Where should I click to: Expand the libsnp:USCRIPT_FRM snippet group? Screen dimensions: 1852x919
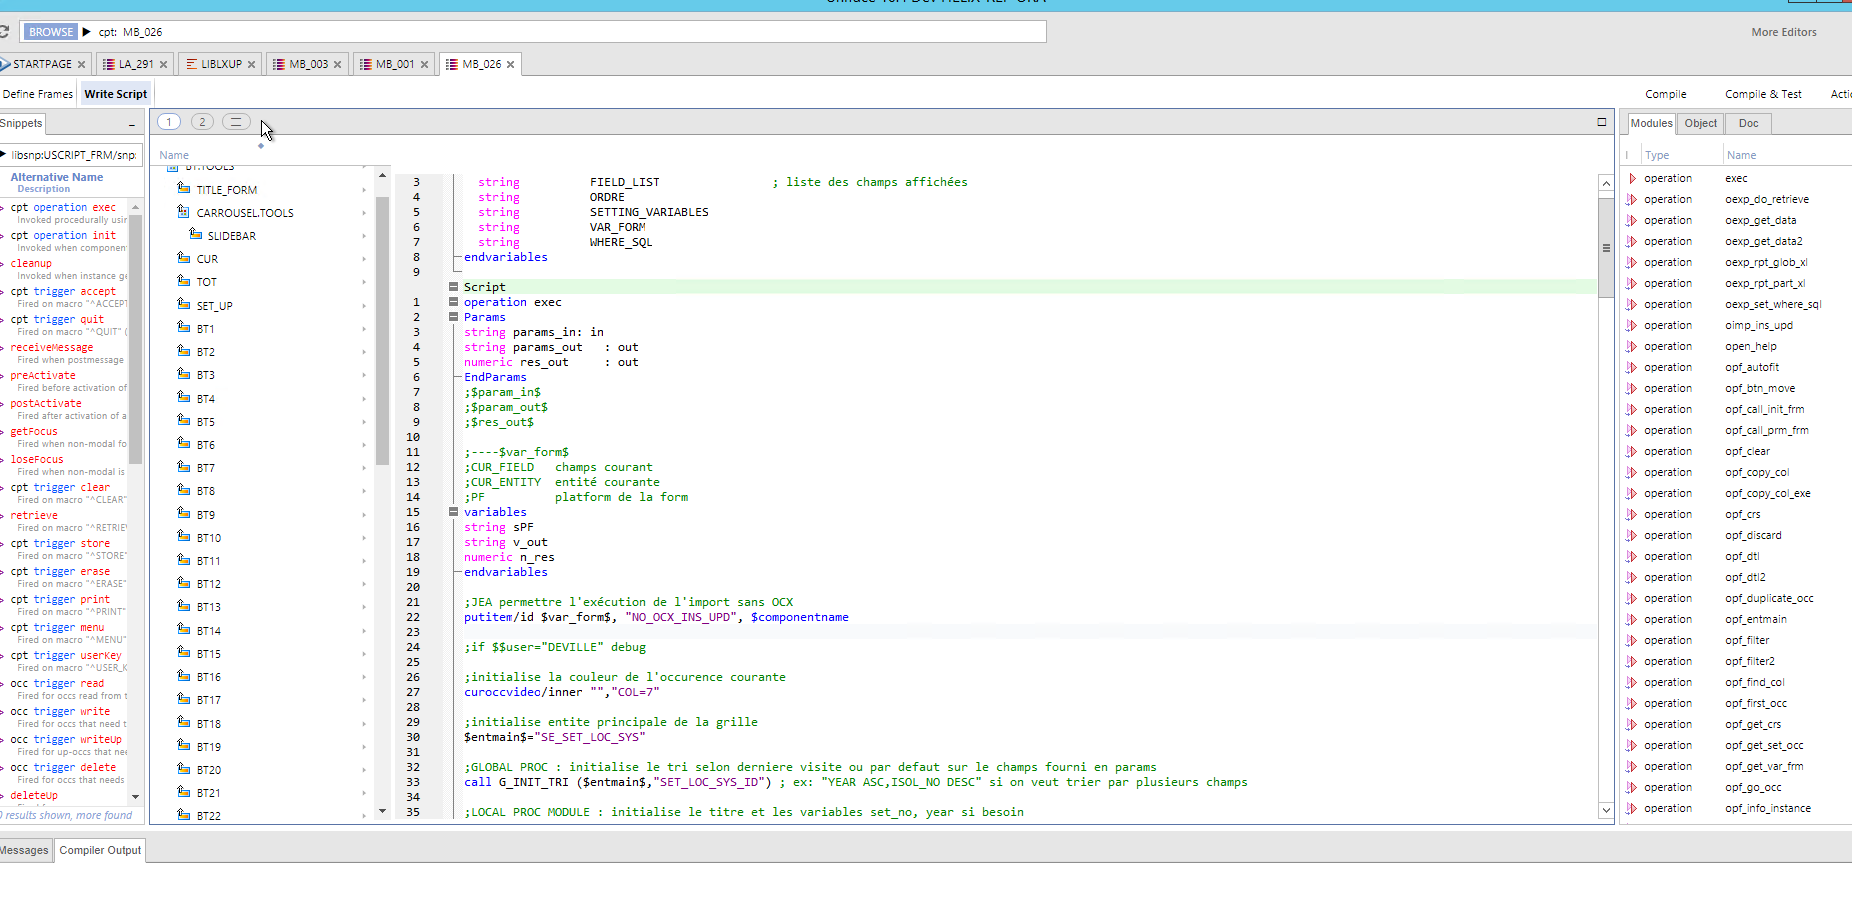(x=5, y=154)
